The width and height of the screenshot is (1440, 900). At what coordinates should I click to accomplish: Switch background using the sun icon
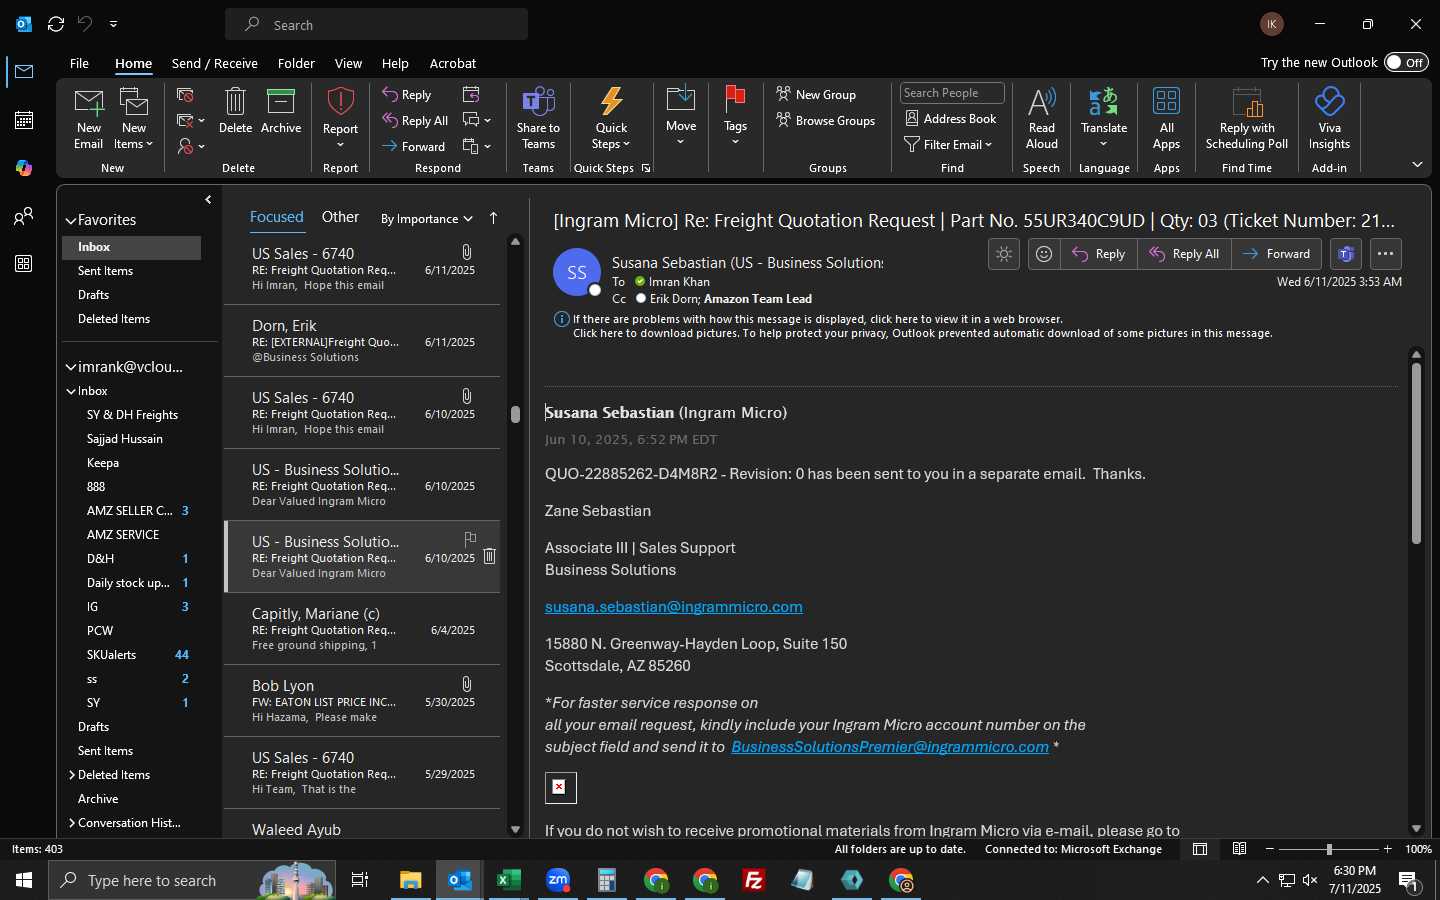coord(1004,254)
